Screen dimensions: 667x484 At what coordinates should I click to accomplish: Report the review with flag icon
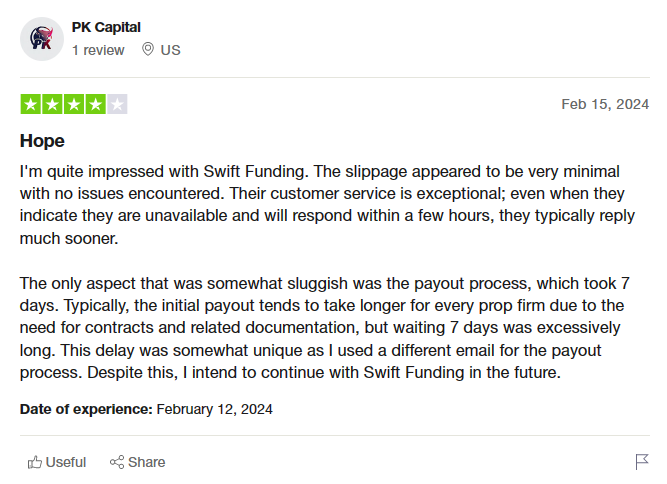point(642,462)
